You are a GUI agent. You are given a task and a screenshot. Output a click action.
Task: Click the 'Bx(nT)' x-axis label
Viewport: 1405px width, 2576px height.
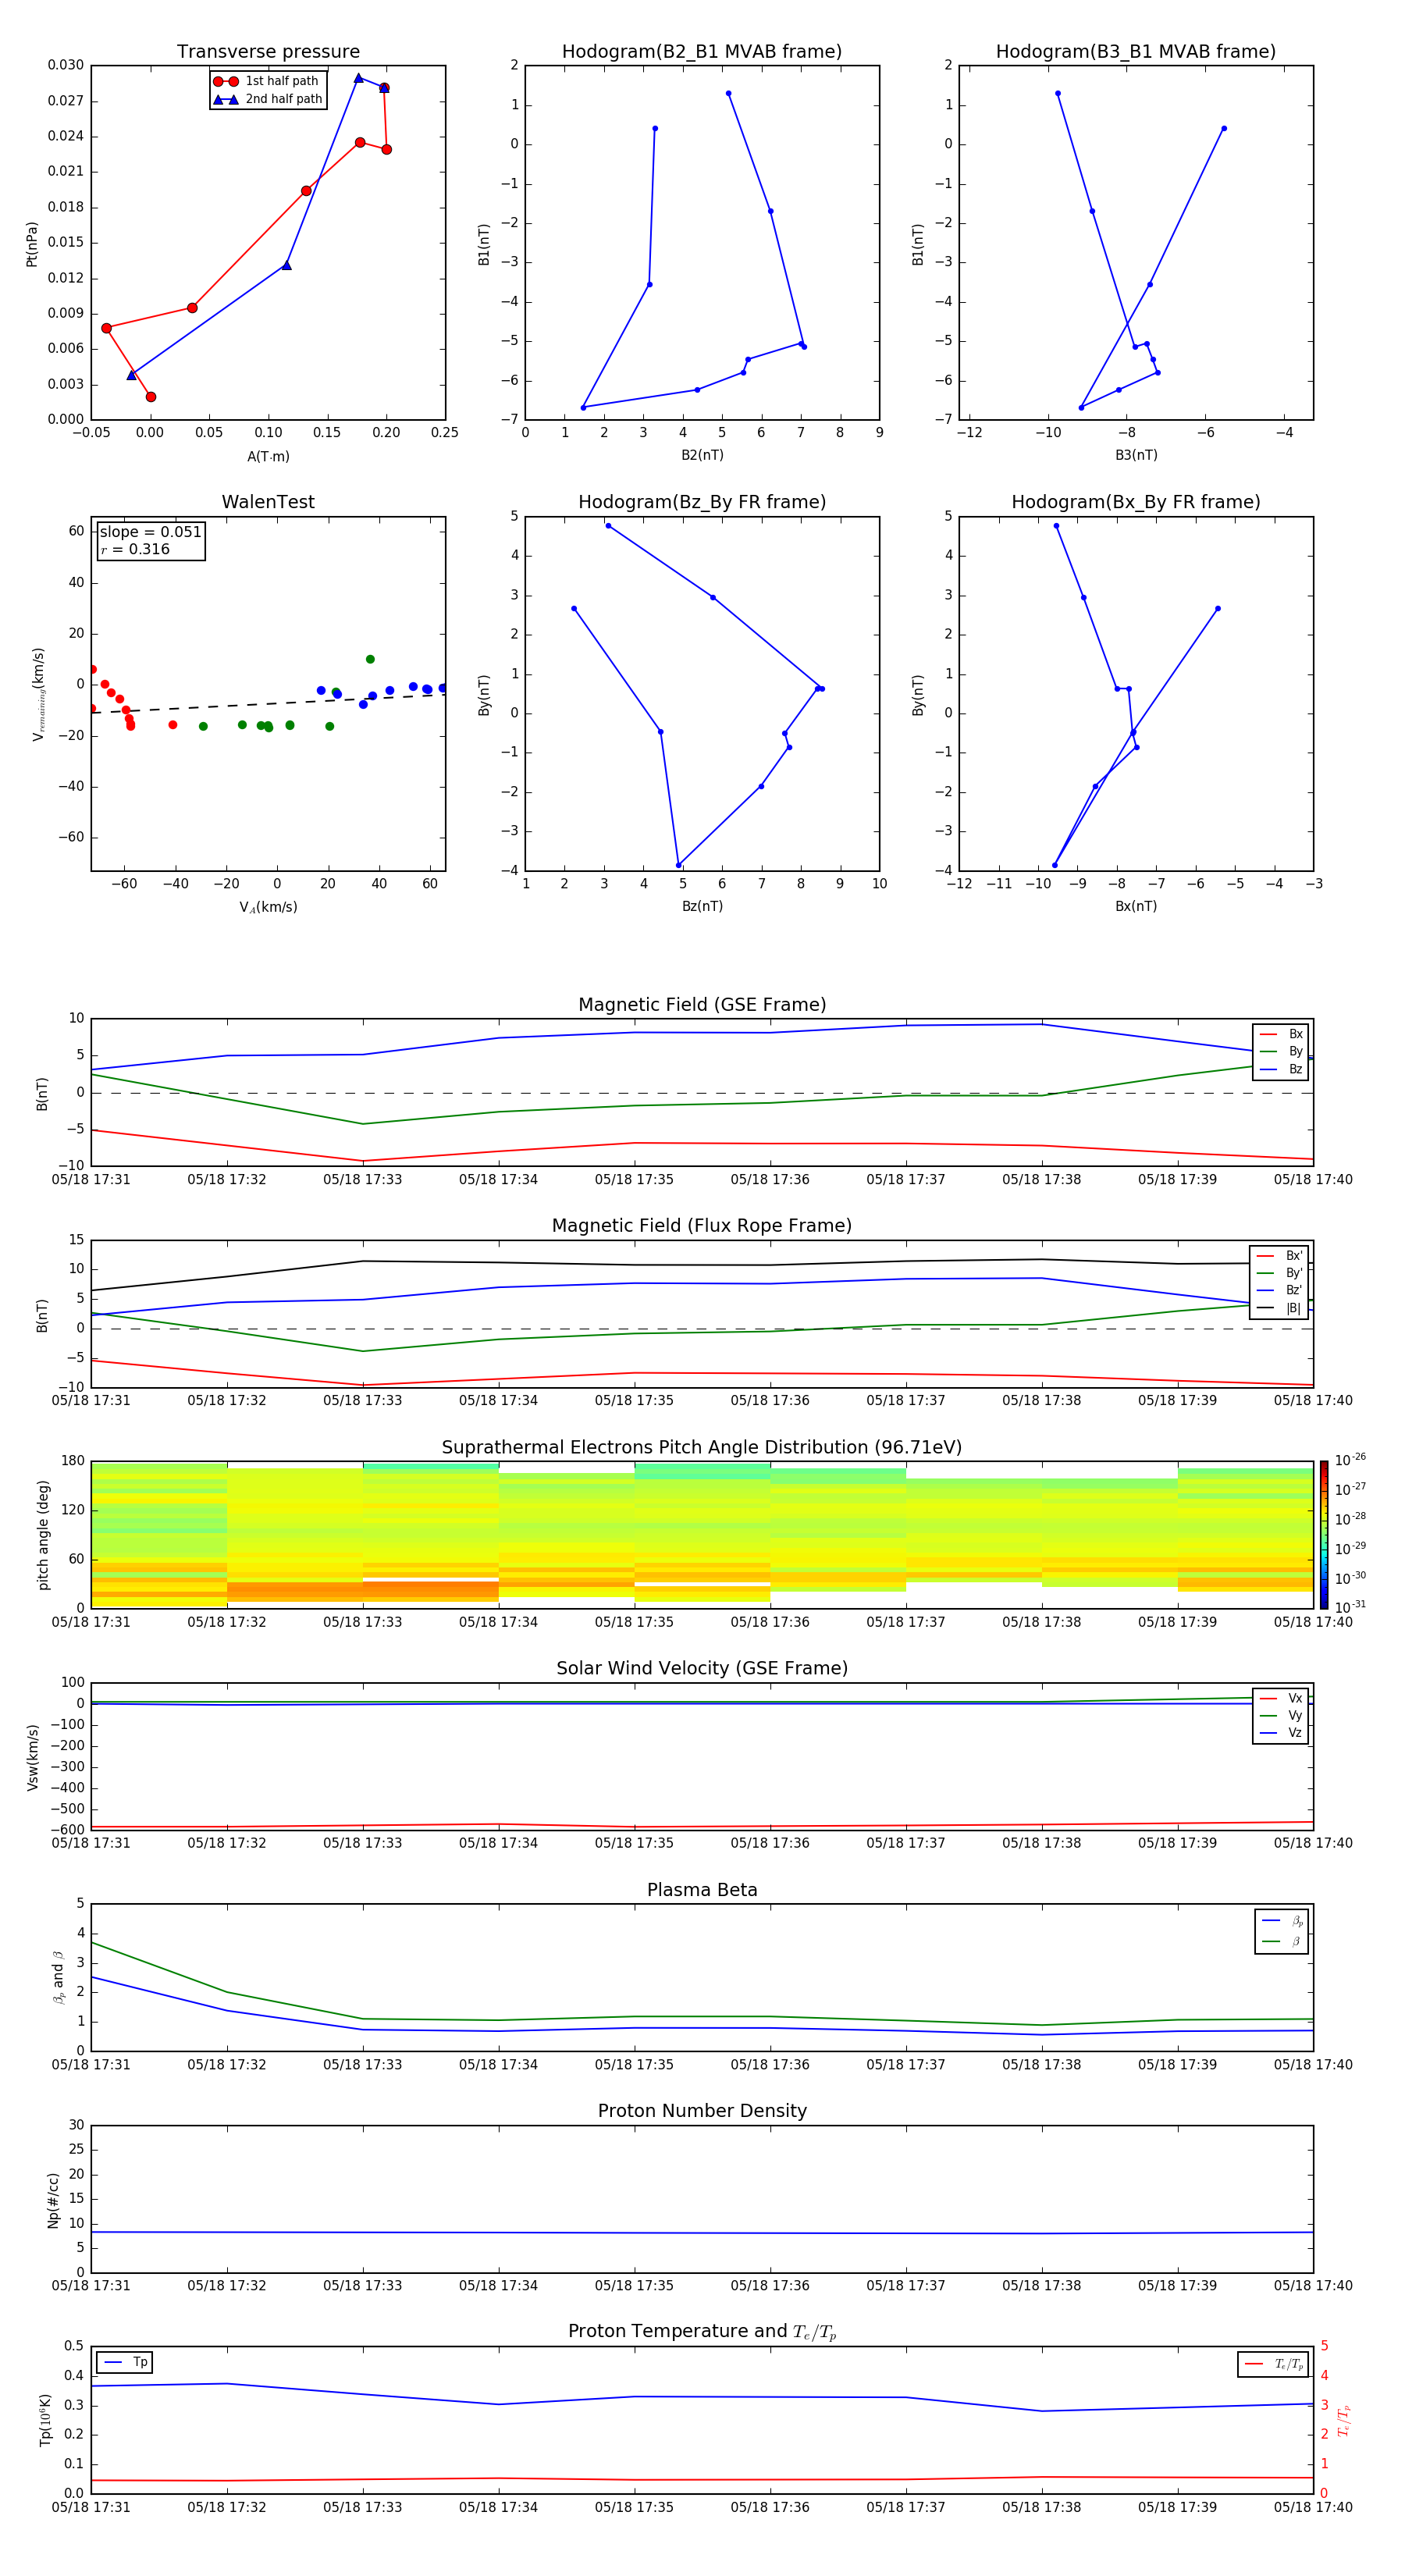tap(1136, 906)
